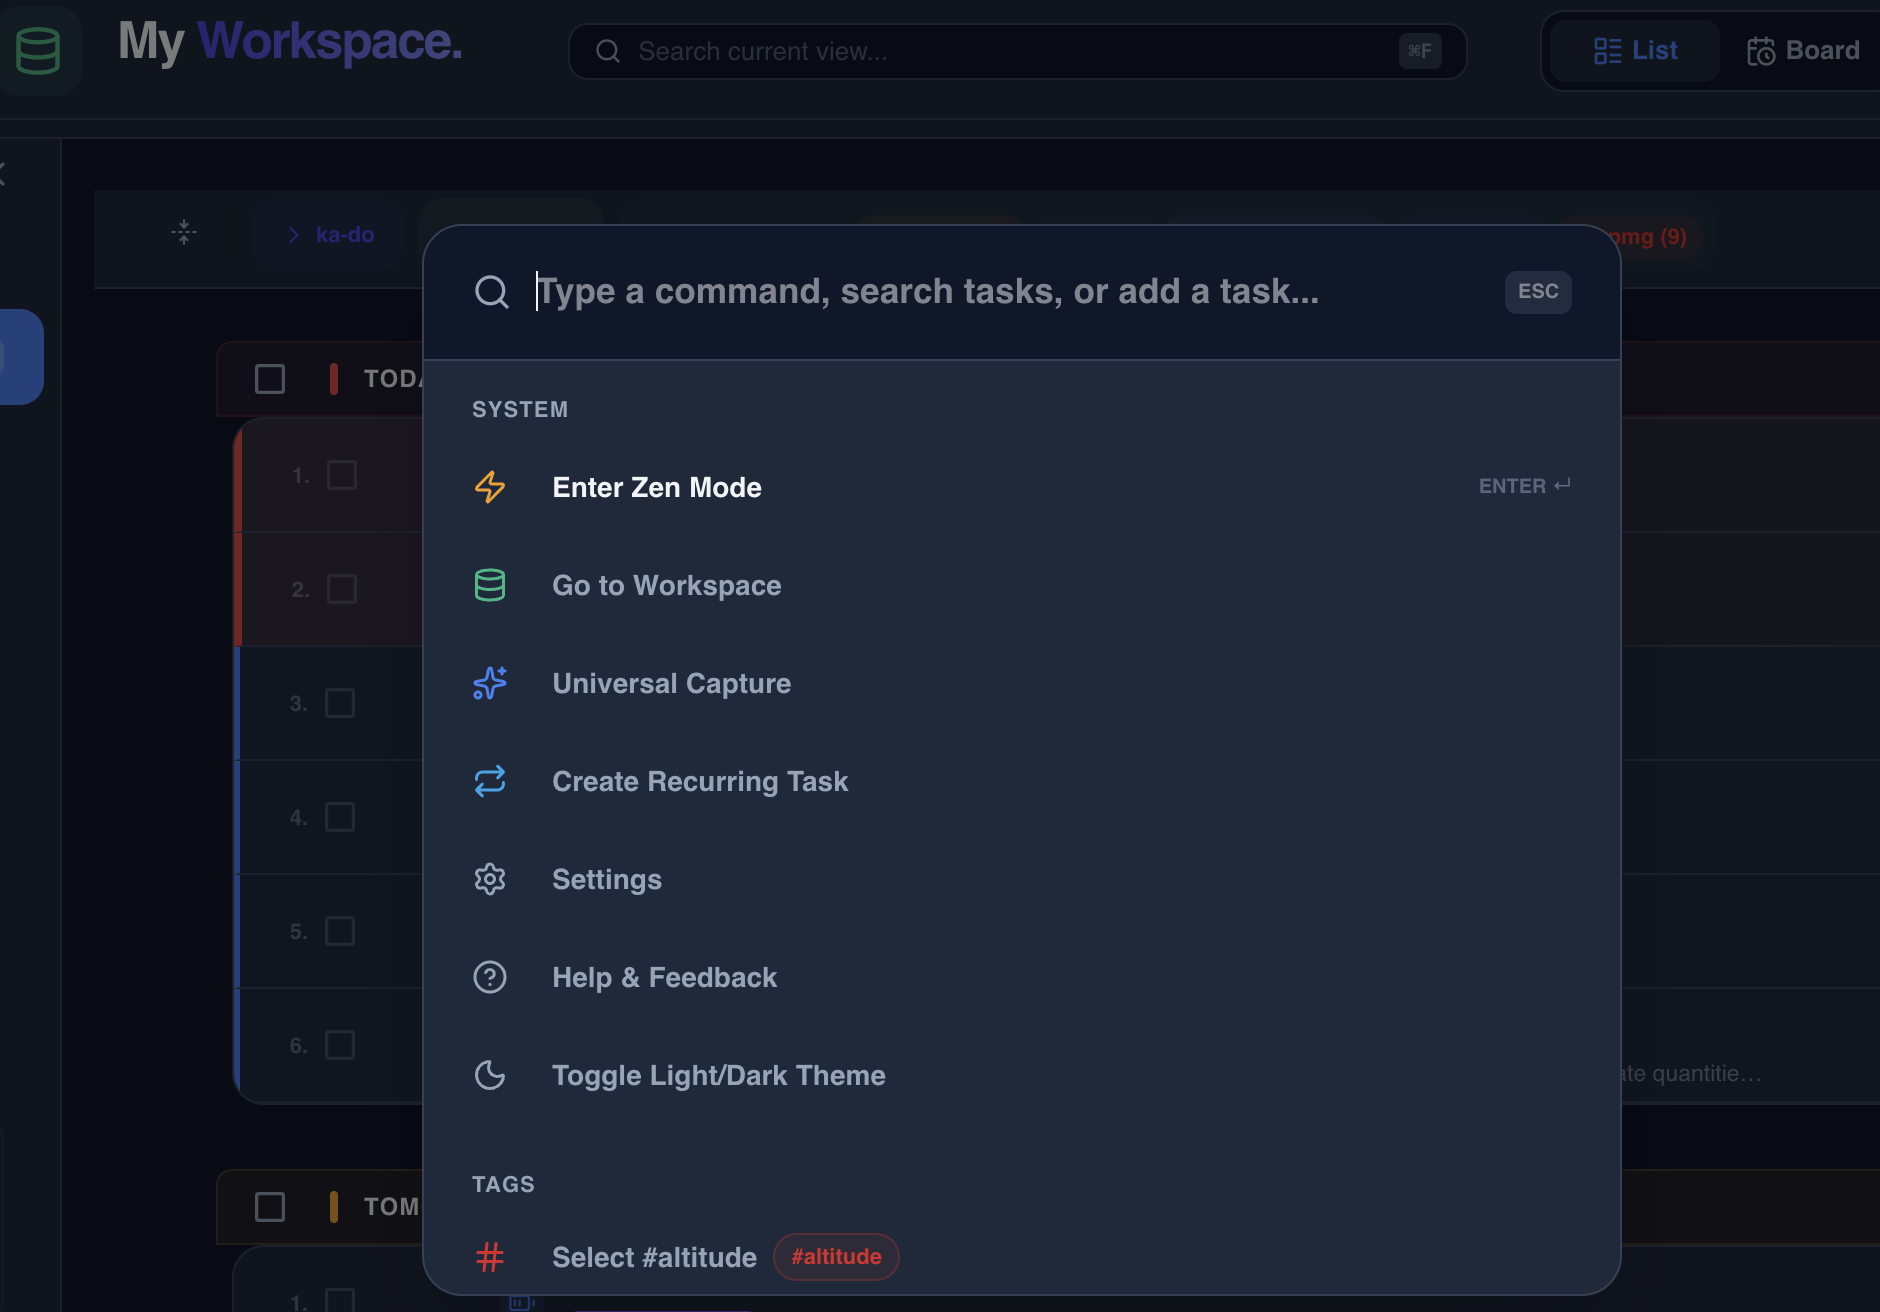
Task: Click the Create Recurring Task loop icon
Action: [490, 781]
